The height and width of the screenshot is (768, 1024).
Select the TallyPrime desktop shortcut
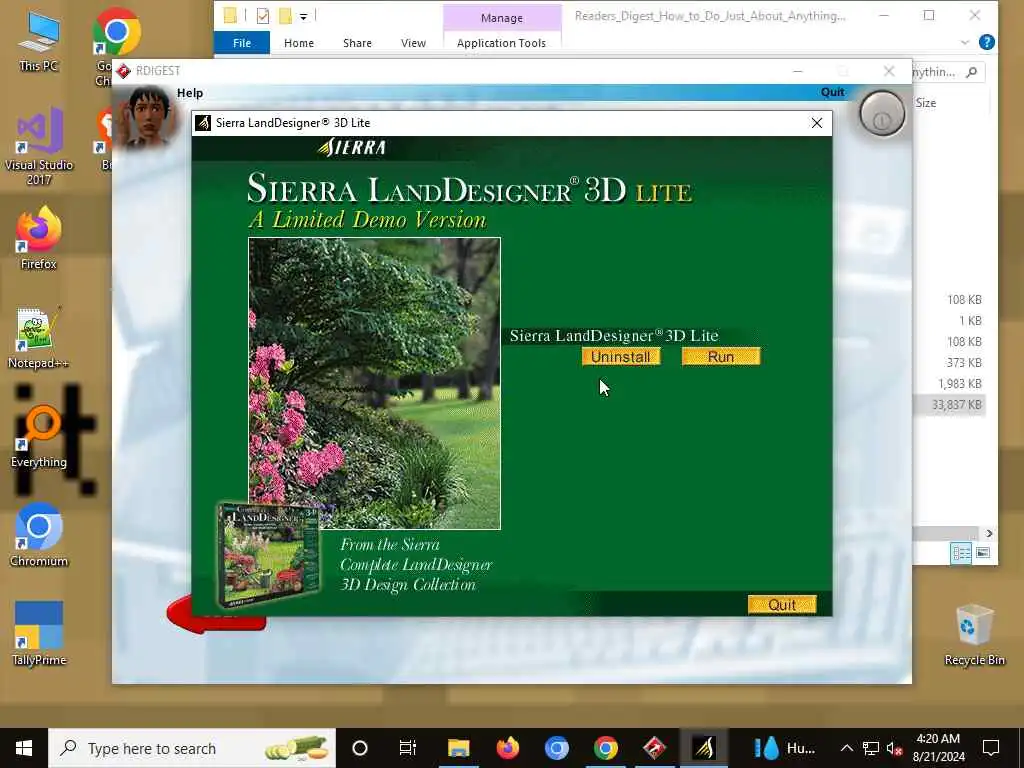click(x=39, y=633)
